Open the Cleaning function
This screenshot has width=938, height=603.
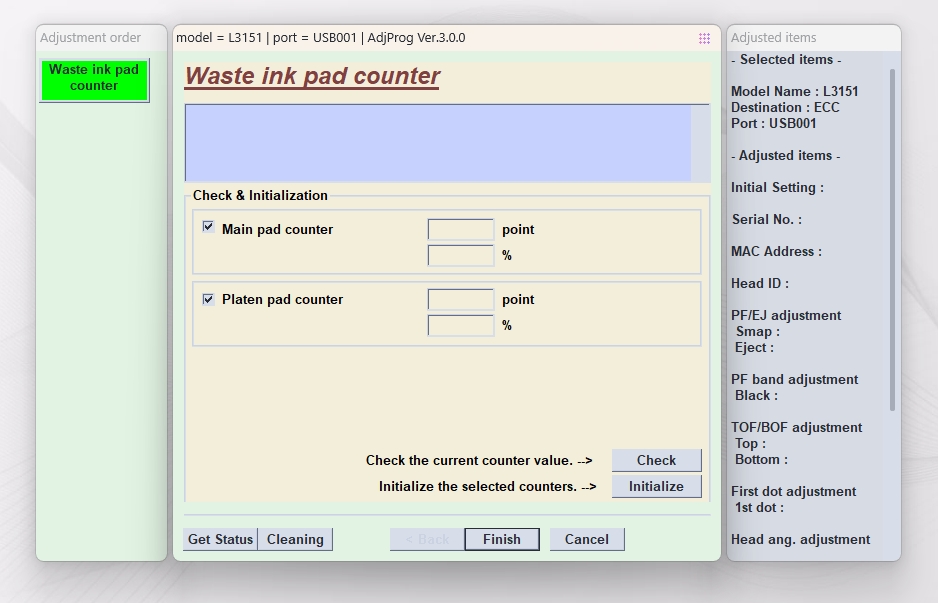295,539
